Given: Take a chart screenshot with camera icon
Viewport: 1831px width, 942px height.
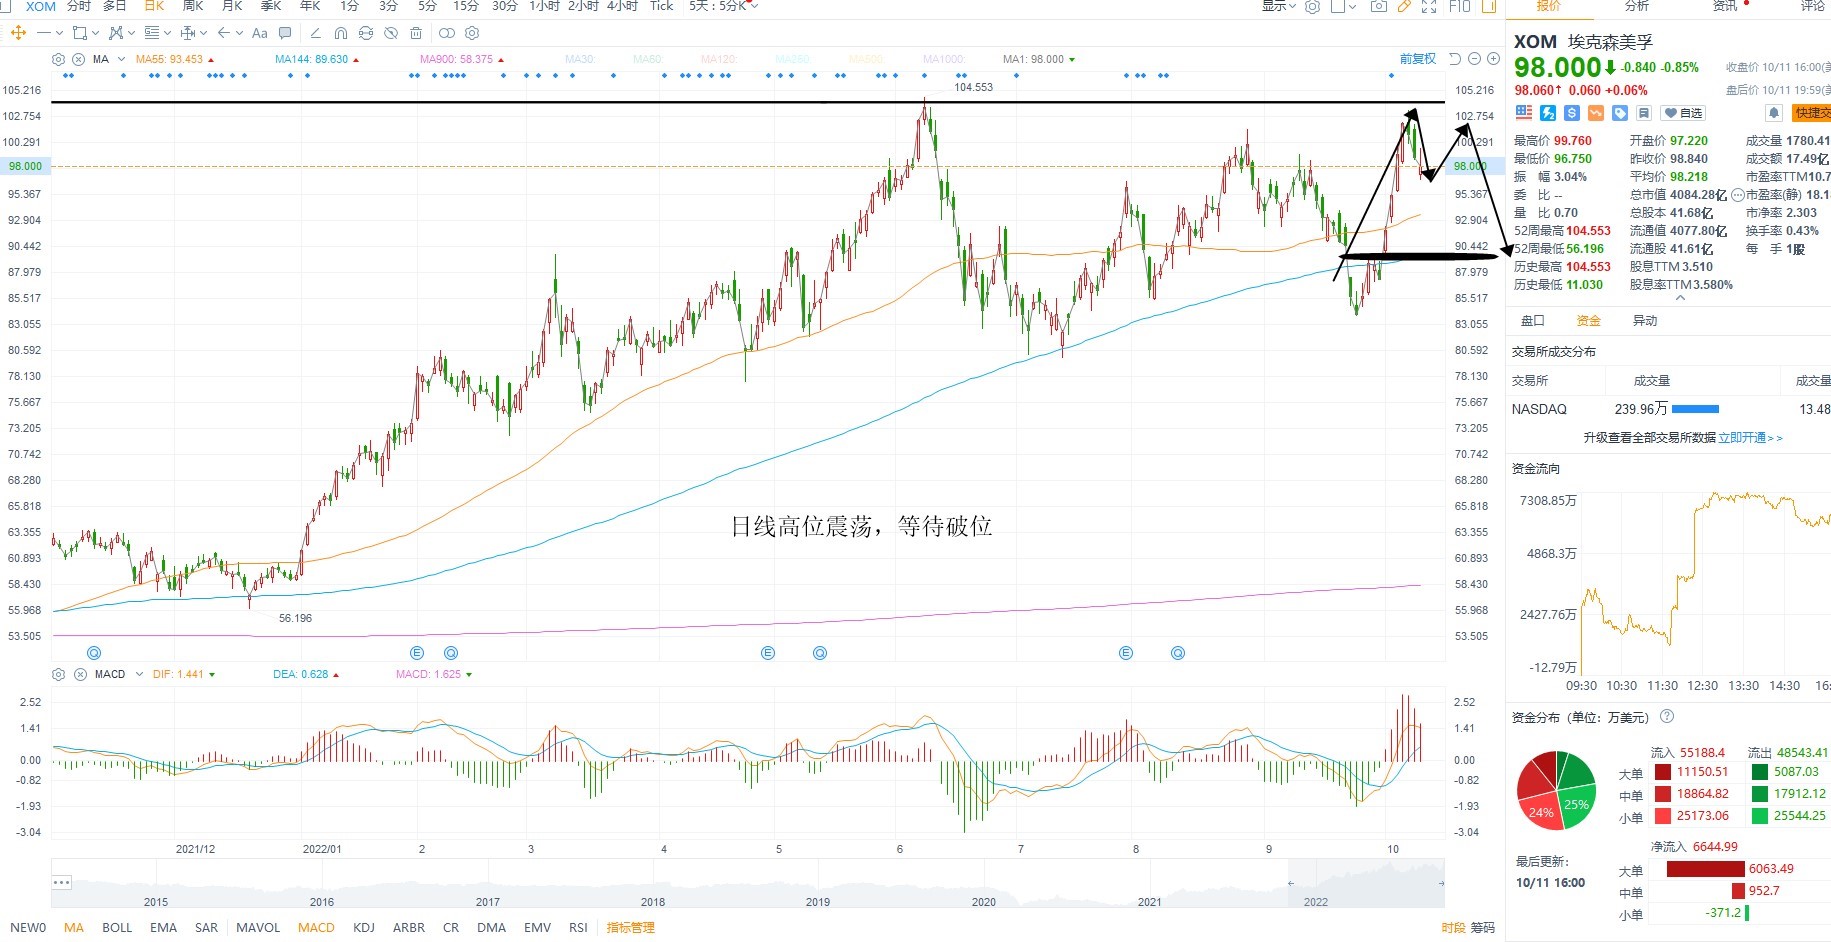Looking at the screenshot, I should coord(1379,6).
